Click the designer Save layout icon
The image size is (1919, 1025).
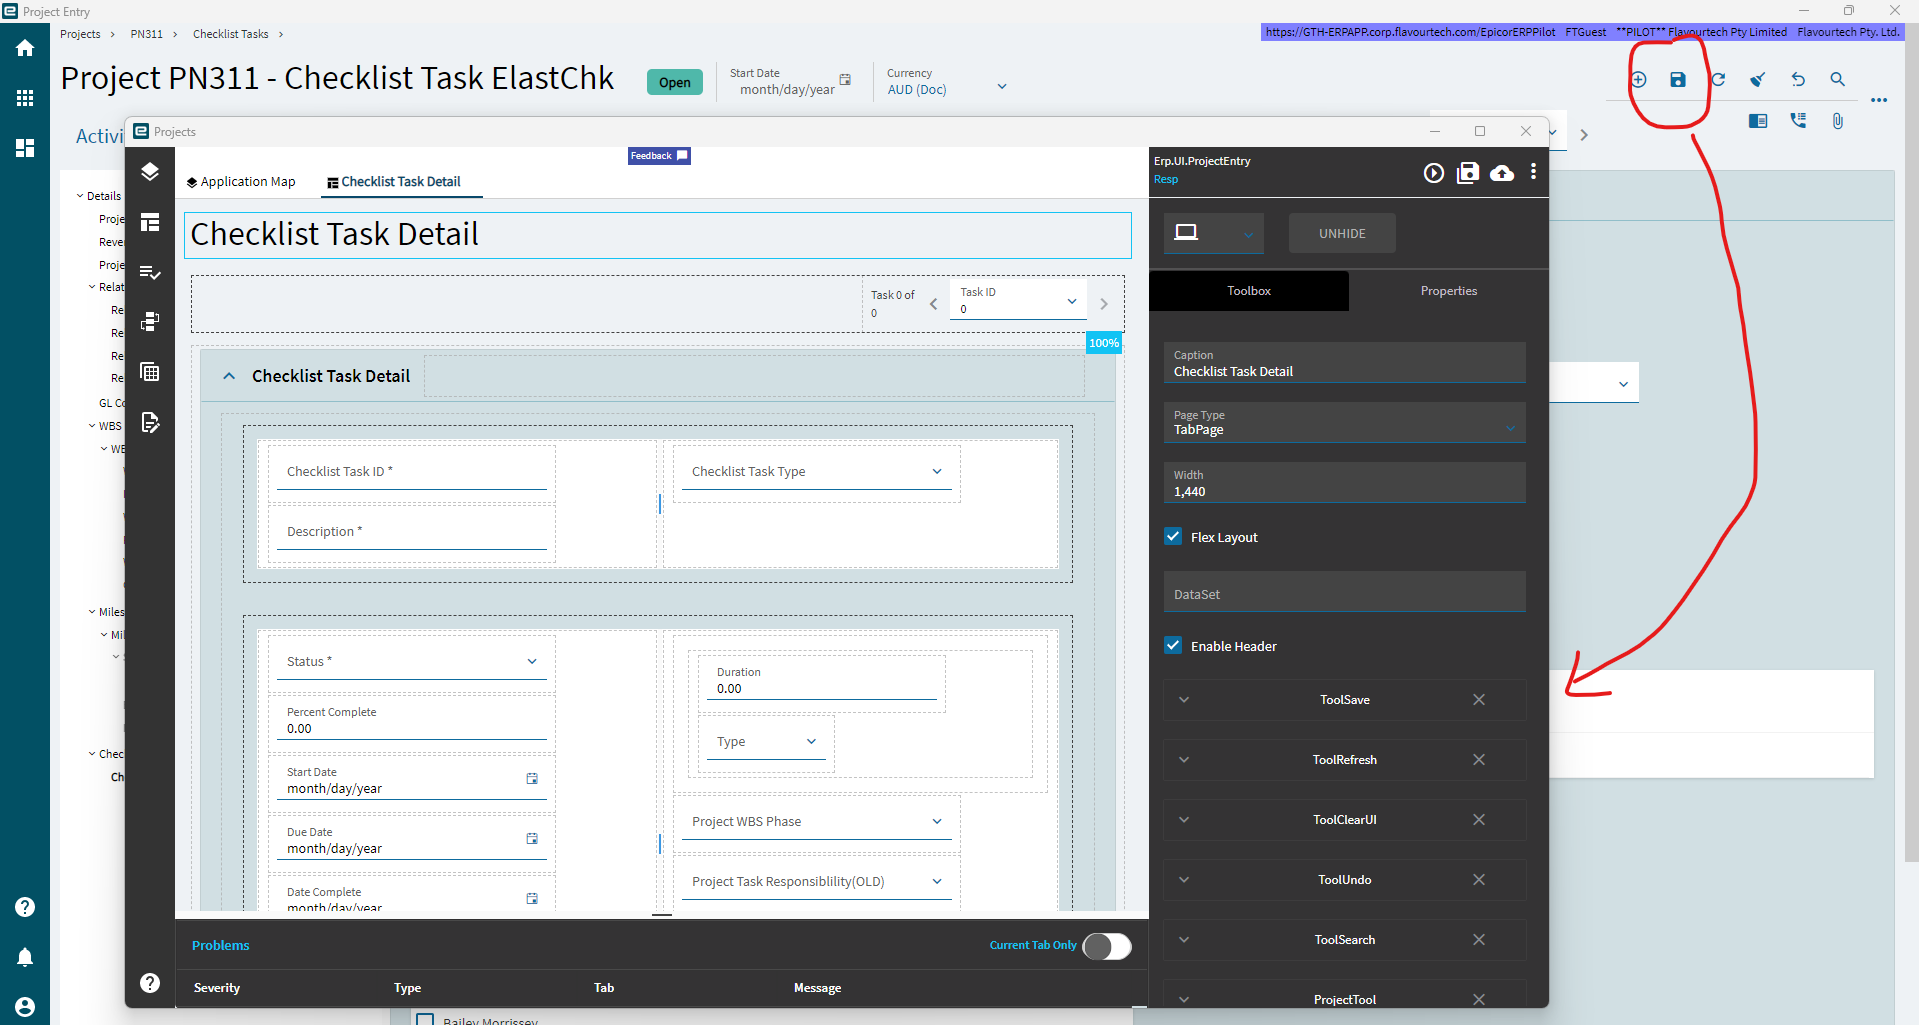tap(1468, 173)
